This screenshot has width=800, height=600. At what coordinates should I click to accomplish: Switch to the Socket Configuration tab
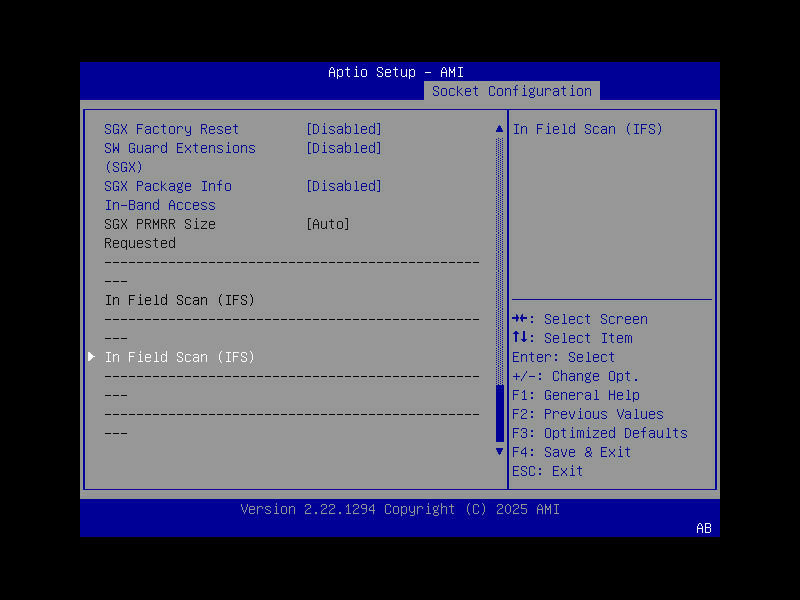coord(511,91)
